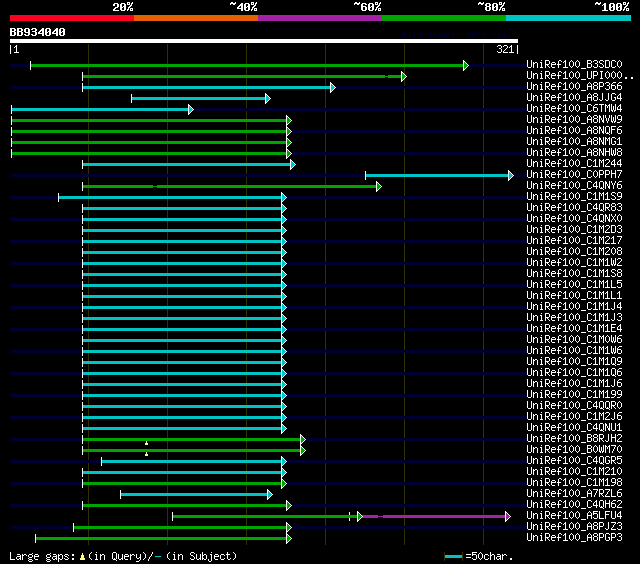Select the UniRef100_C0PPH7 label
This screenshot has height=564, width=640.
(x=574, y=175)
